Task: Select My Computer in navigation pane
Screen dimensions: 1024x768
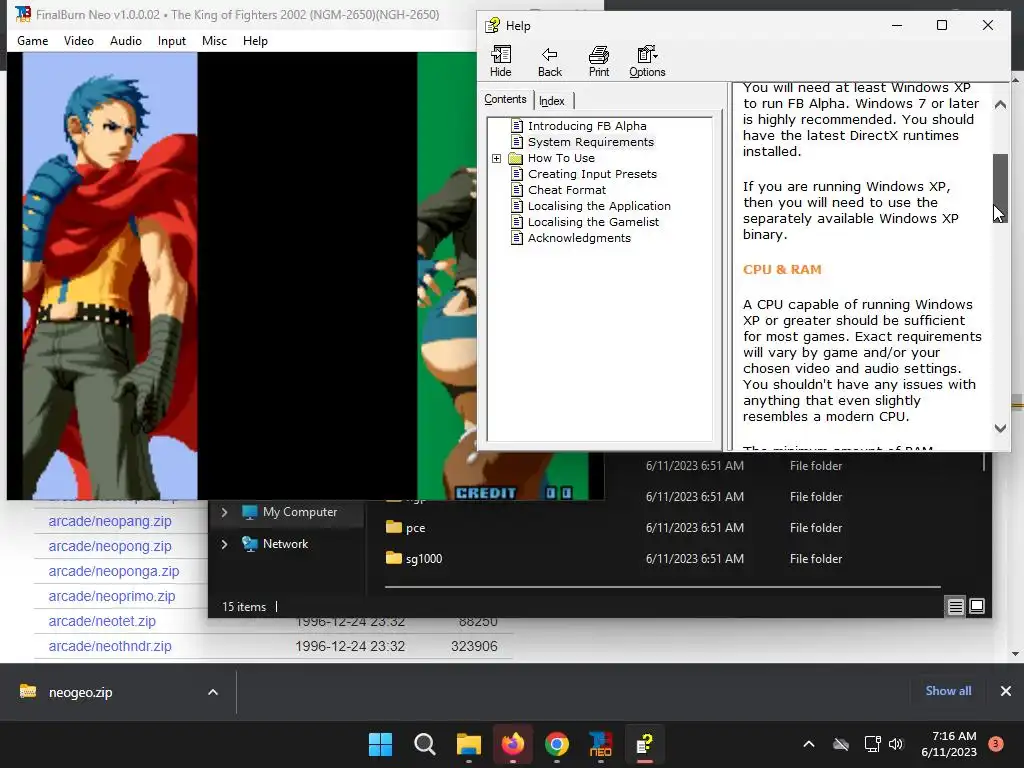Action: 300,512
